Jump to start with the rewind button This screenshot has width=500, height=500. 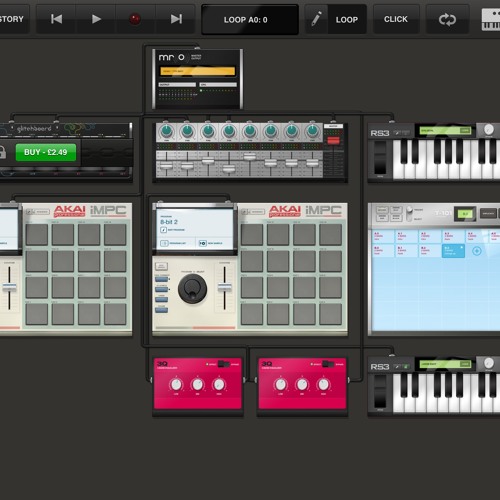tap(56, 19)
